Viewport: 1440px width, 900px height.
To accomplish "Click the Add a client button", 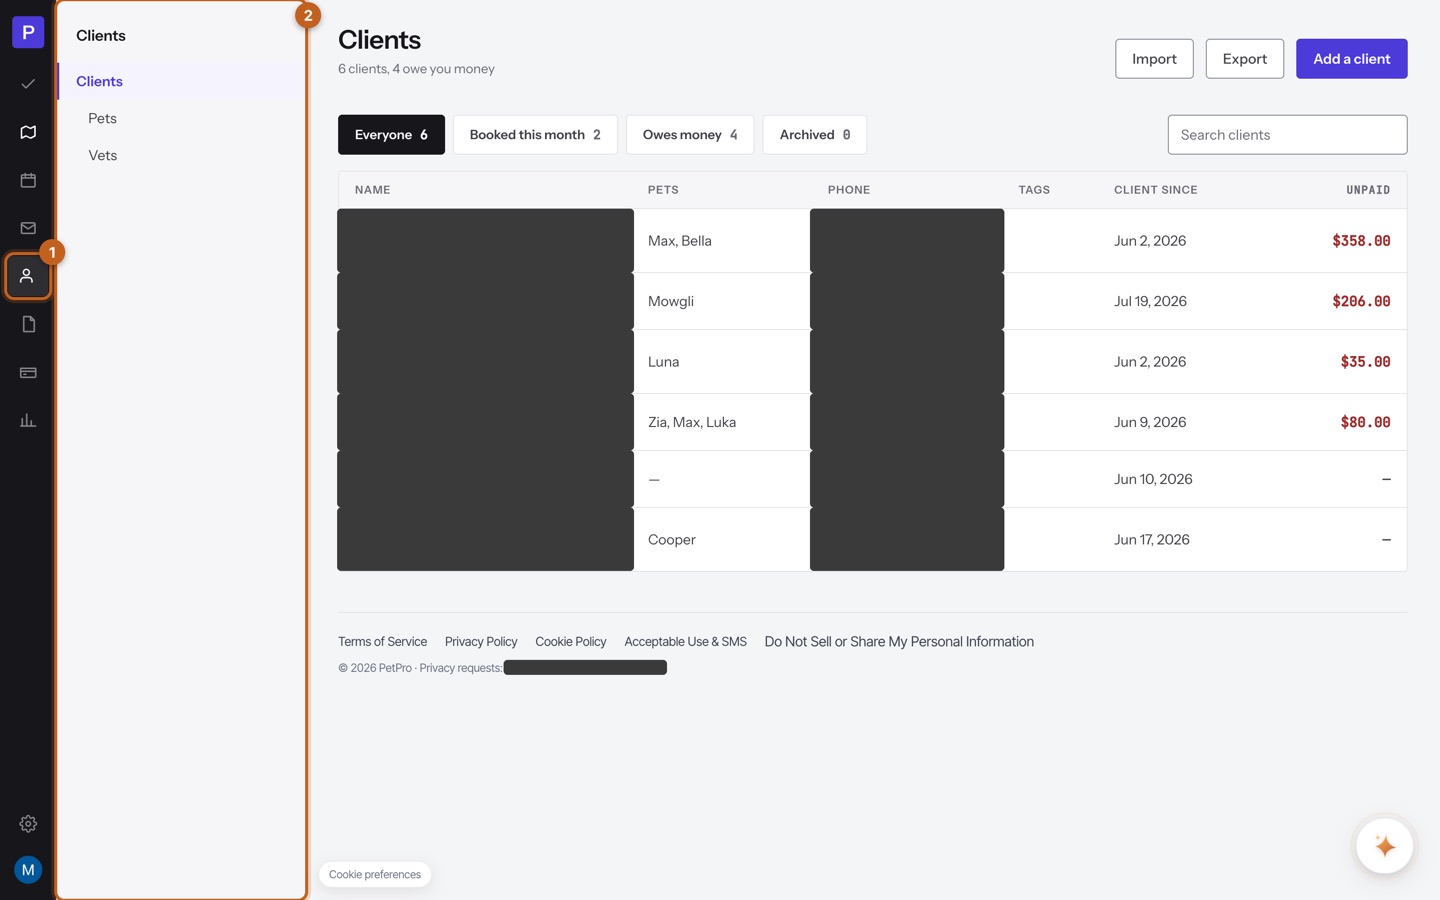I will click(x=1352, y=59).
